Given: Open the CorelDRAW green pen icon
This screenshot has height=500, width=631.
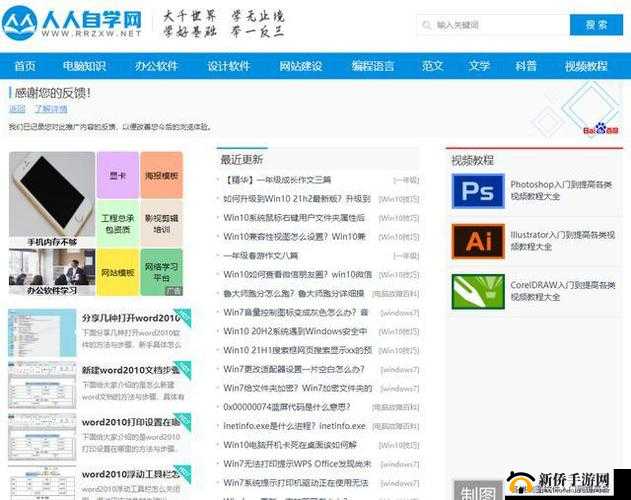Looking at the screenshot, I should tap(478, 291).
